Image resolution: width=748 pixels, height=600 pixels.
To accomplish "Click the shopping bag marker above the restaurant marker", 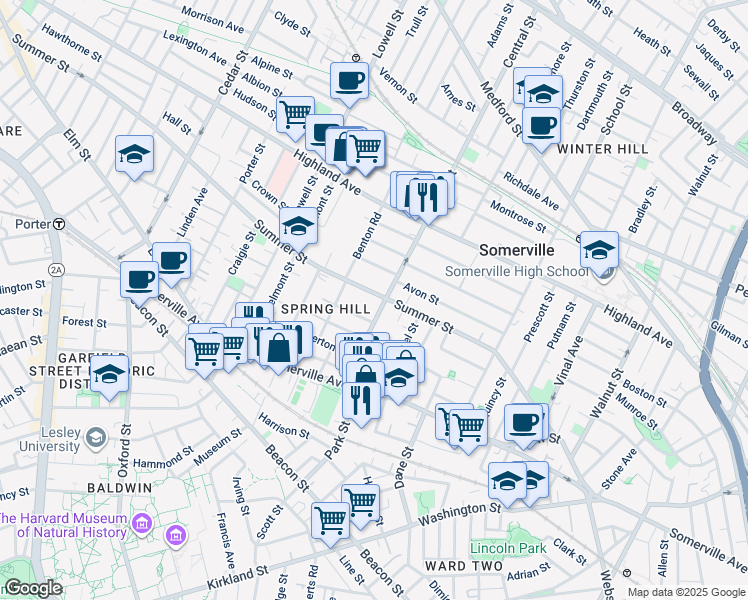I will [x=365, y=375].
